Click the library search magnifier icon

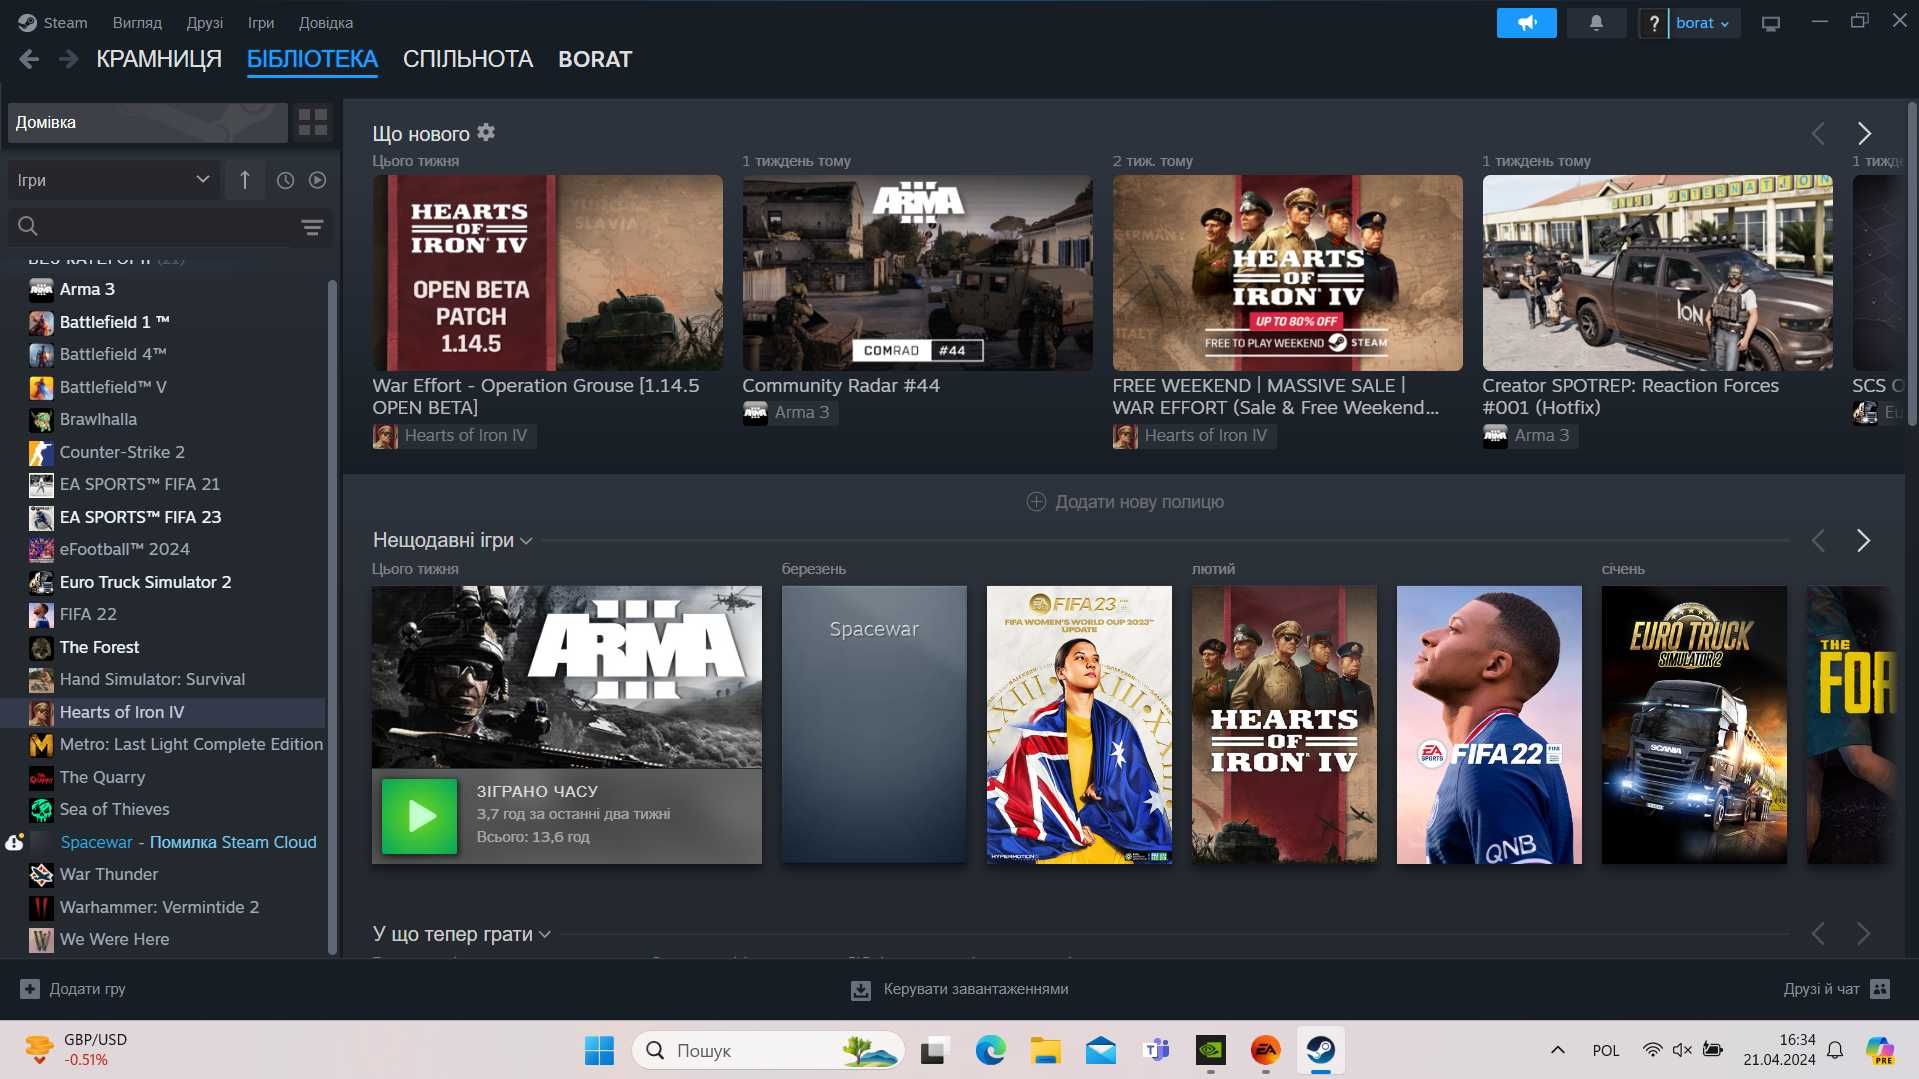pos(28,227)
